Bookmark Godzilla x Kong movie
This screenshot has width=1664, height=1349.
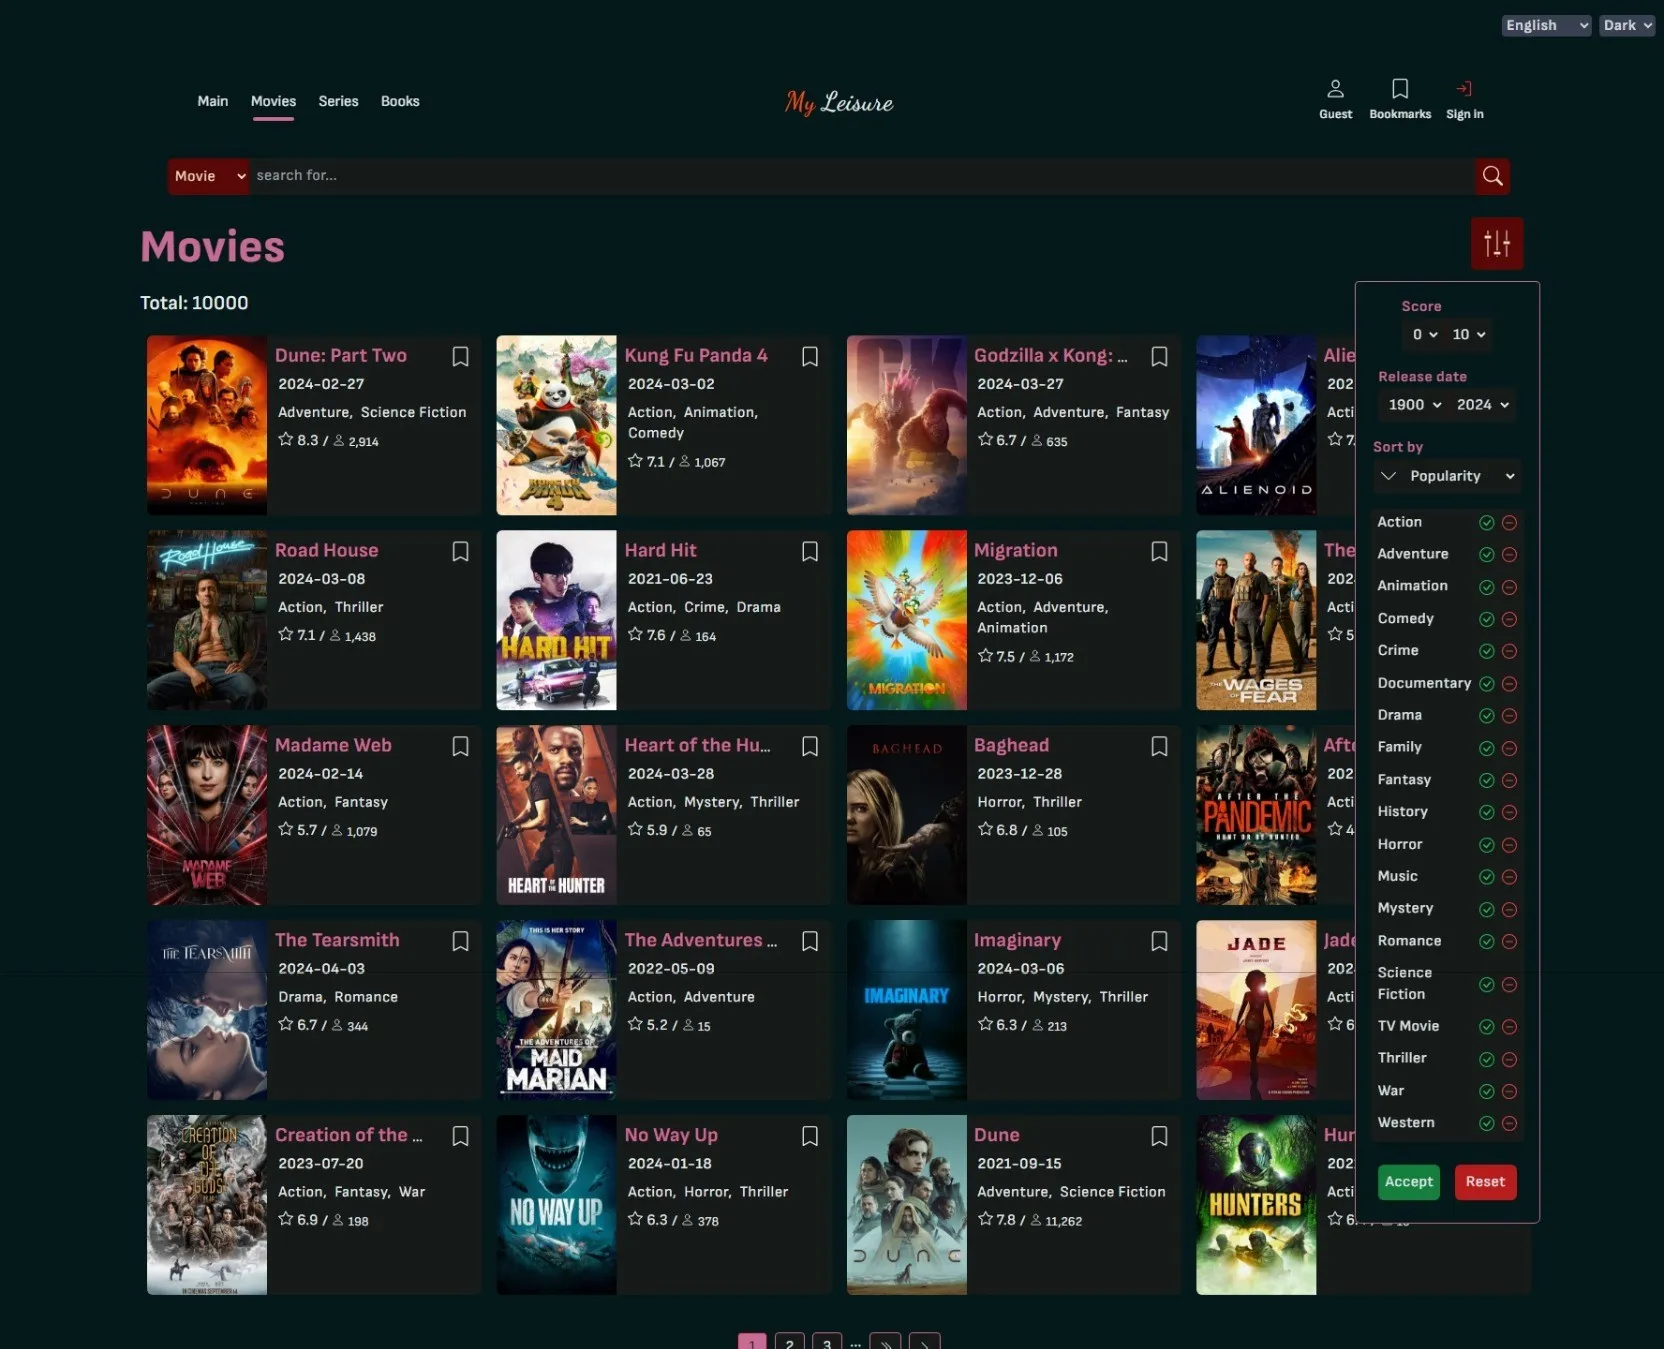(x=1159, y=356)
